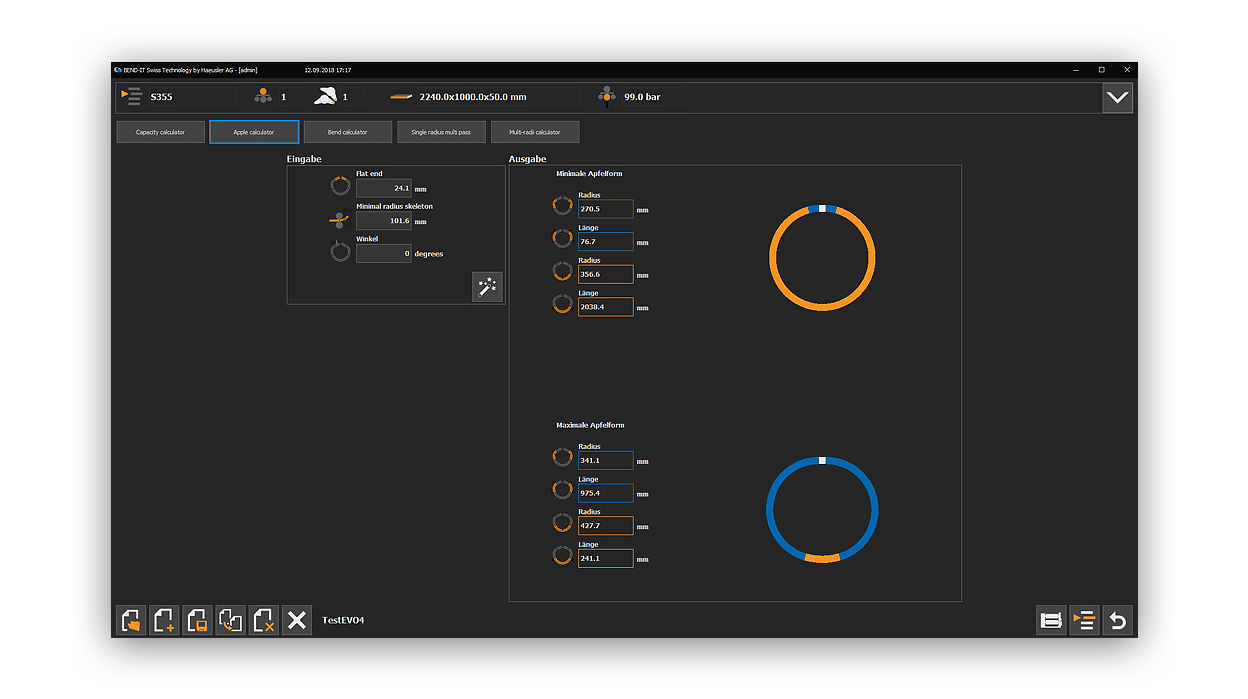Switch to Capacity calculator tab
This screenshot has width=1248, height=699.
click(160, 132)
